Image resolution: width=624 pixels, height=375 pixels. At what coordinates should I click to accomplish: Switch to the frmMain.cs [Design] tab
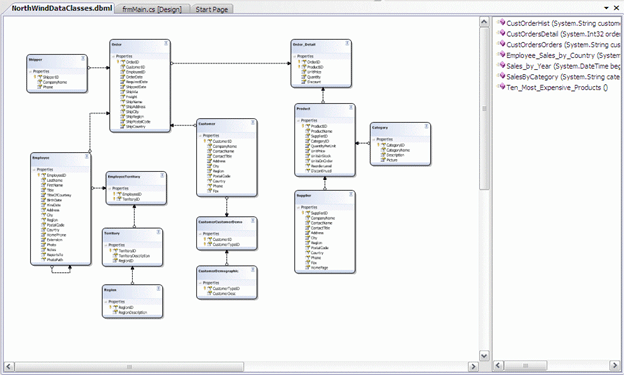pos(152,9)
